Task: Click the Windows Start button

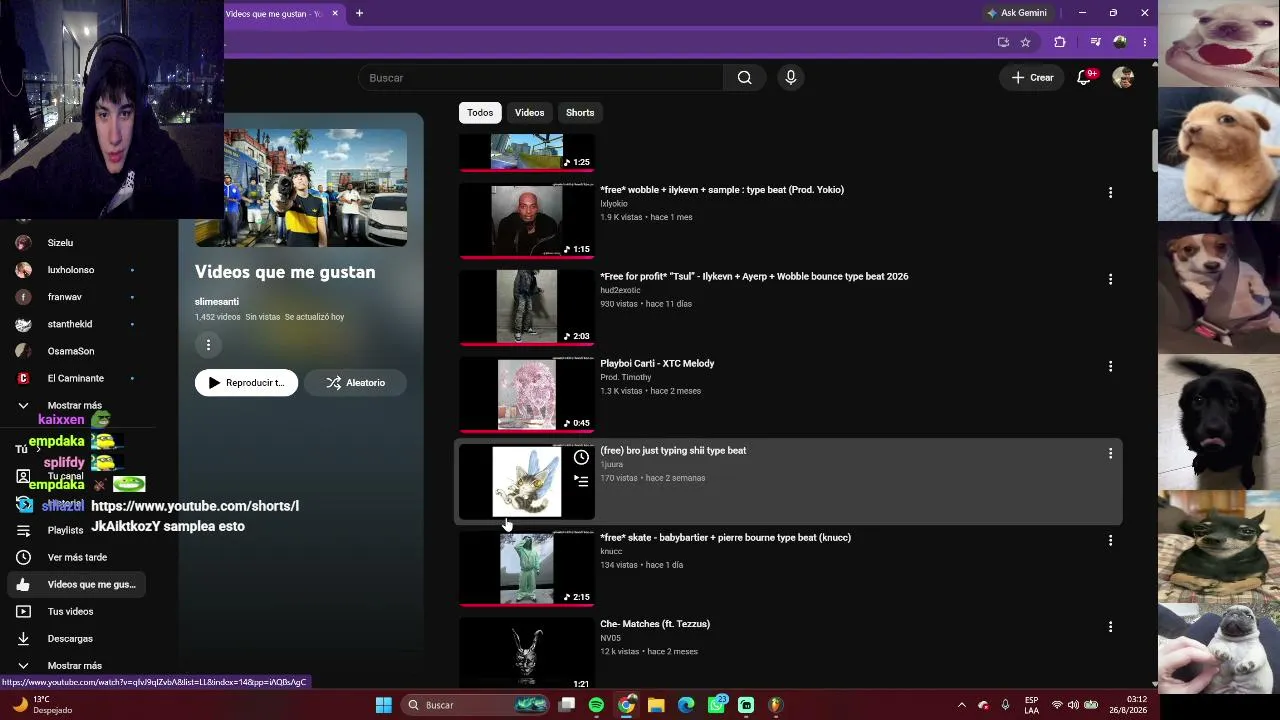Action: (383, 705)
